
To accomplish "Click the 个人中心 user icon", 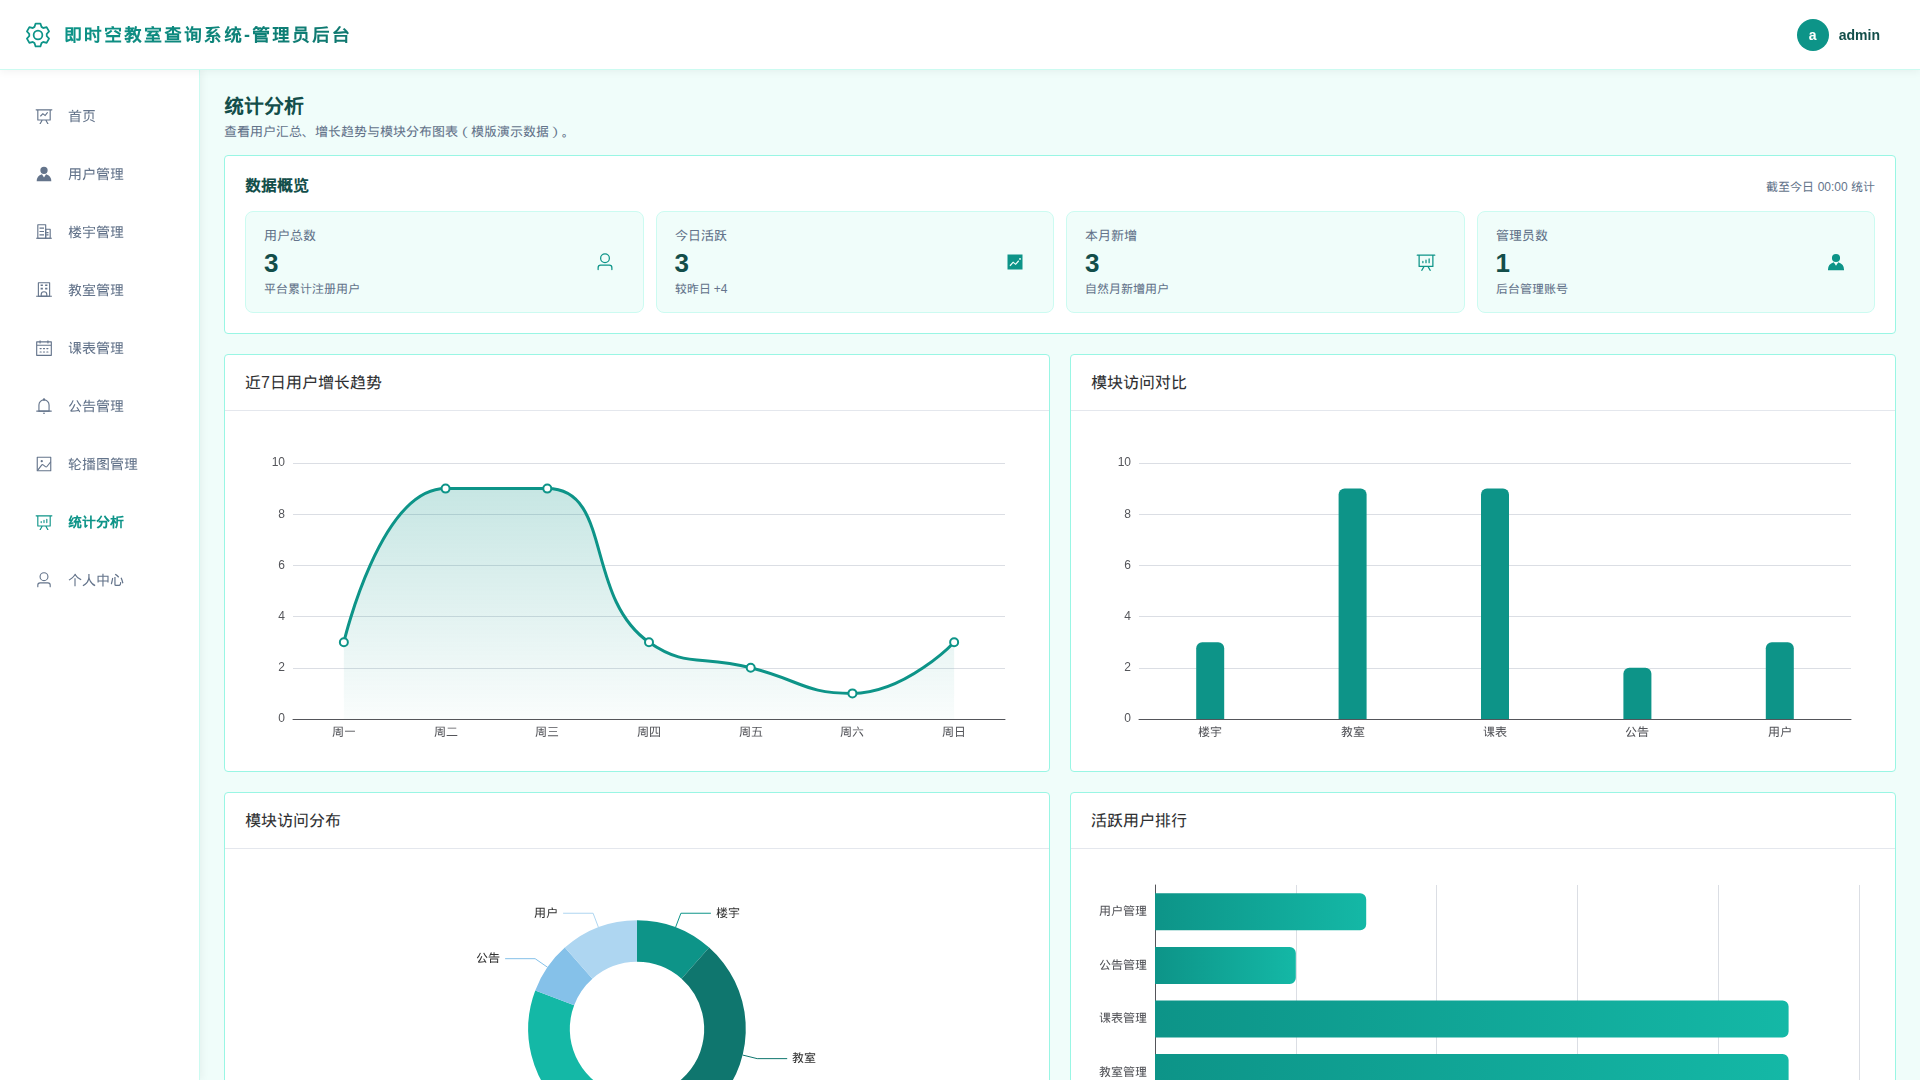I will [x=44, y=580].
